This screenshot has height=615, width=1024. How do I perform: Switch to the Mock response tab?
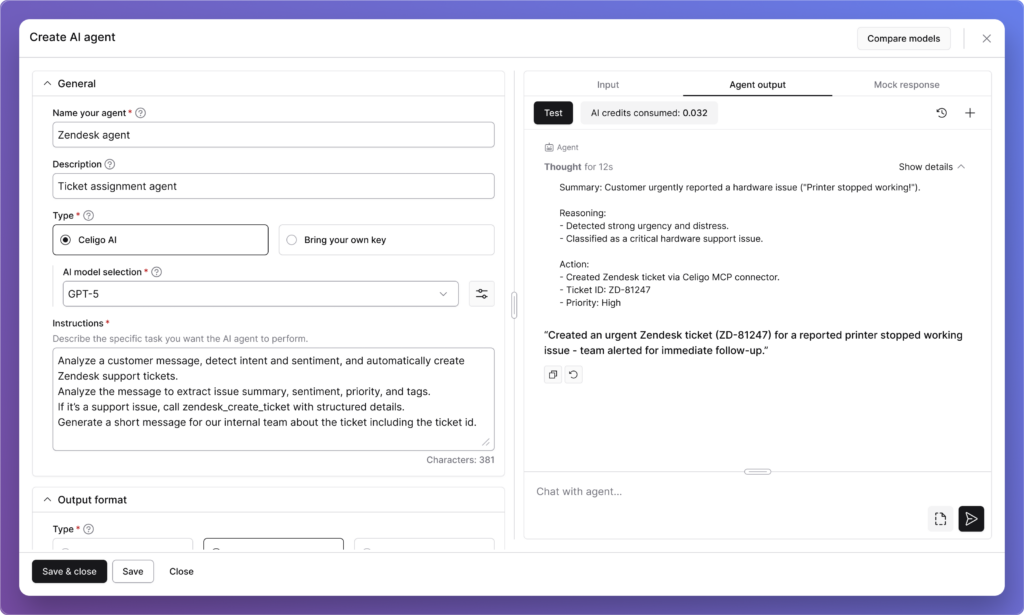point(906,85)
